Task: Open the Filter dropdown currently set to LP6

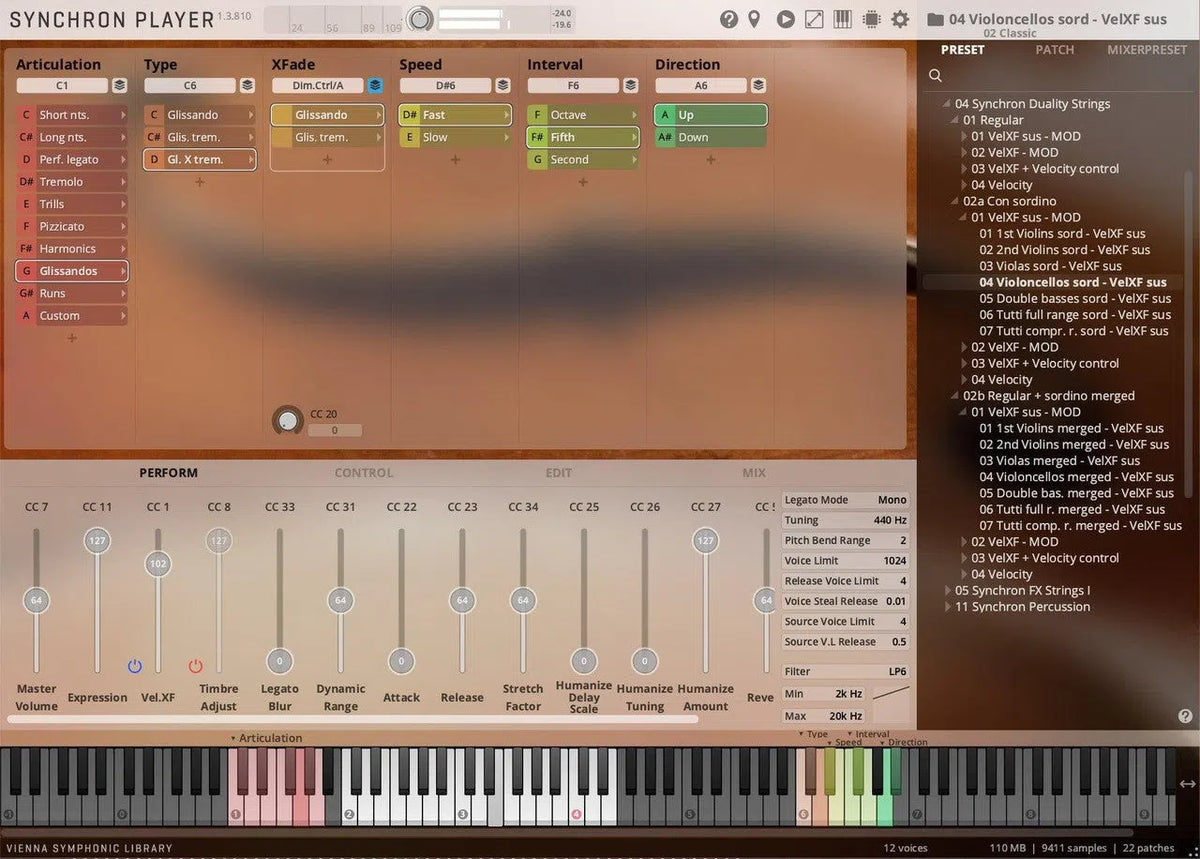Action: 845,670
